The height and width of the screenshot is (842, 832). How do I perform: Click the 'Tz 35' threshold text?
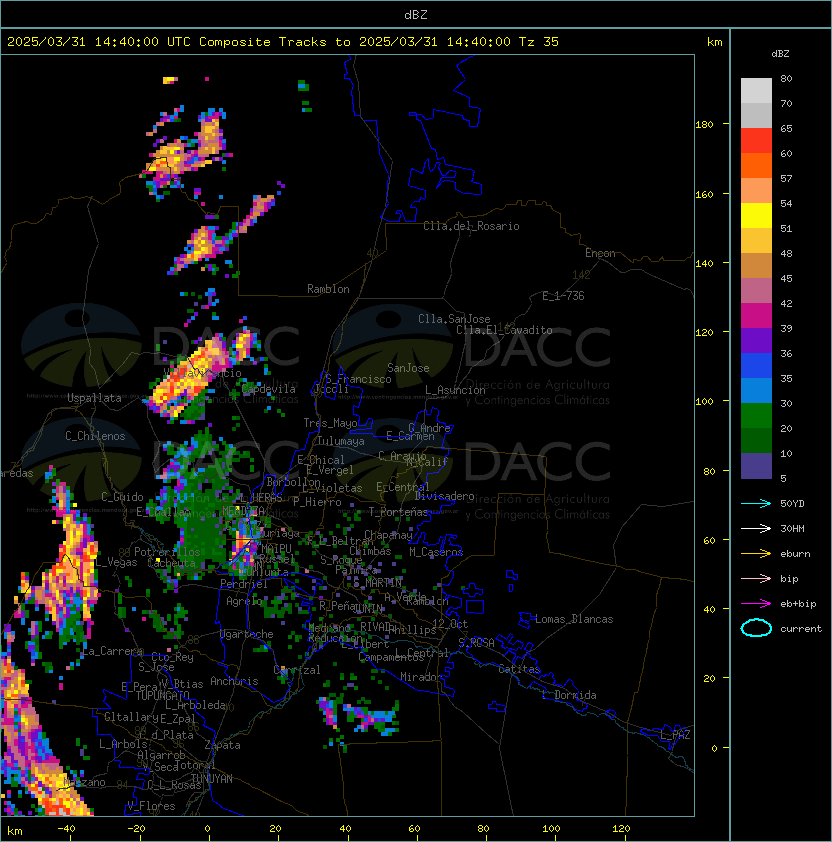(539, 42)
